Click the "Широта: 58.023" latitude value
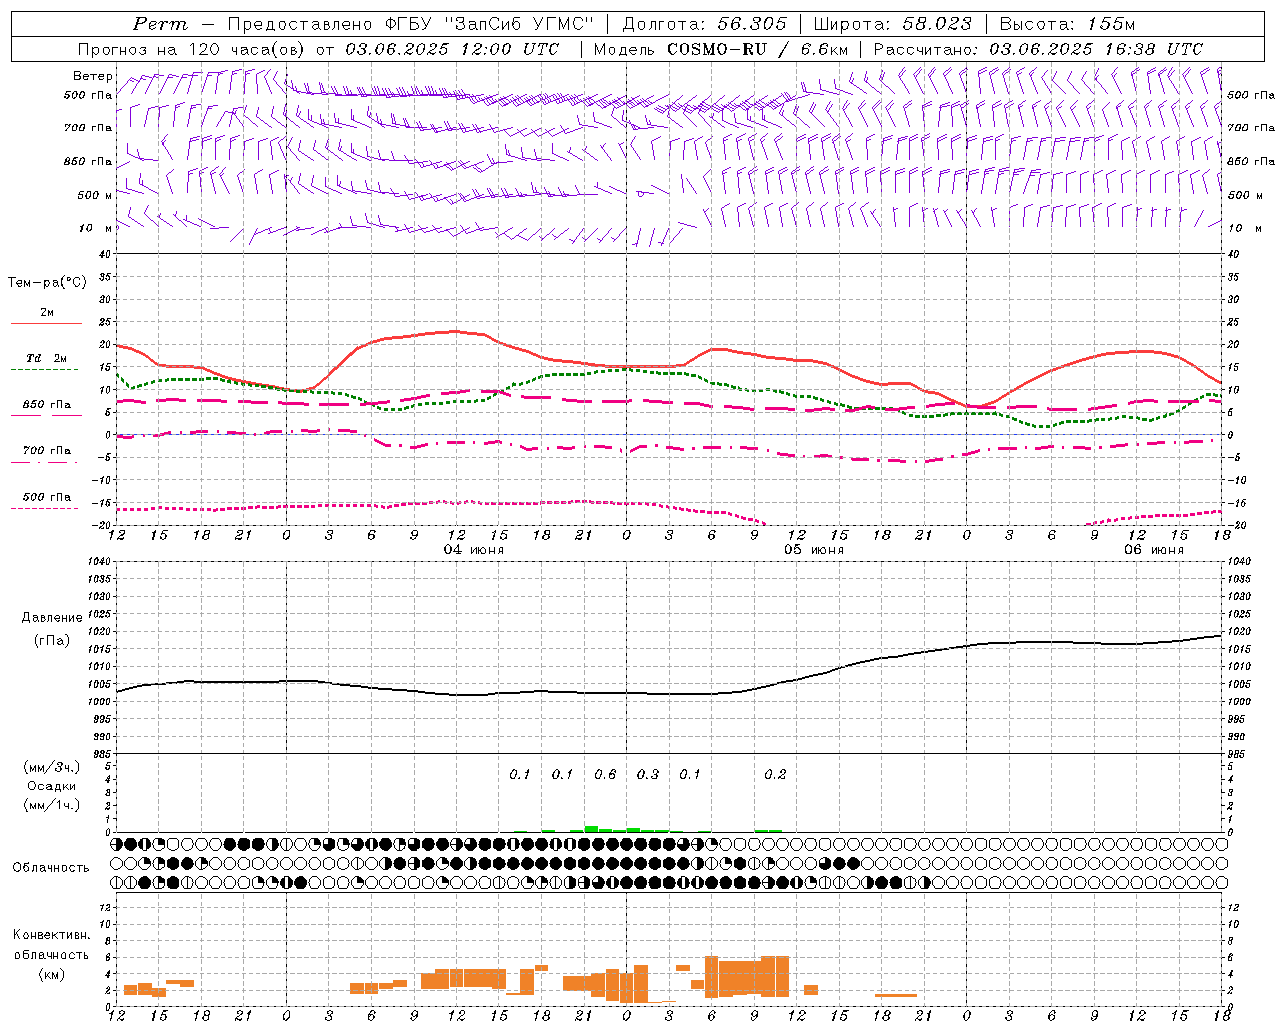Image resolution: width=1280 pixels, height=1024 pixels. (x=893, y=24)
